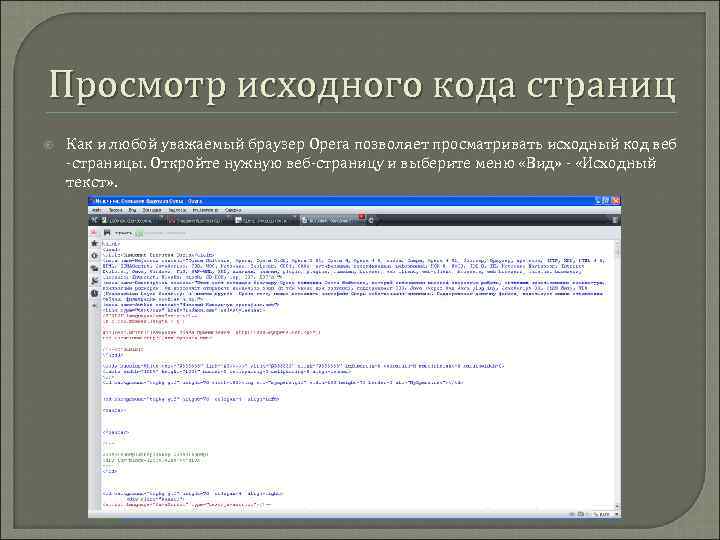Click the slide title Просмотр исходного кода страниц
This screenshot has width=720, height=540.
362,86
